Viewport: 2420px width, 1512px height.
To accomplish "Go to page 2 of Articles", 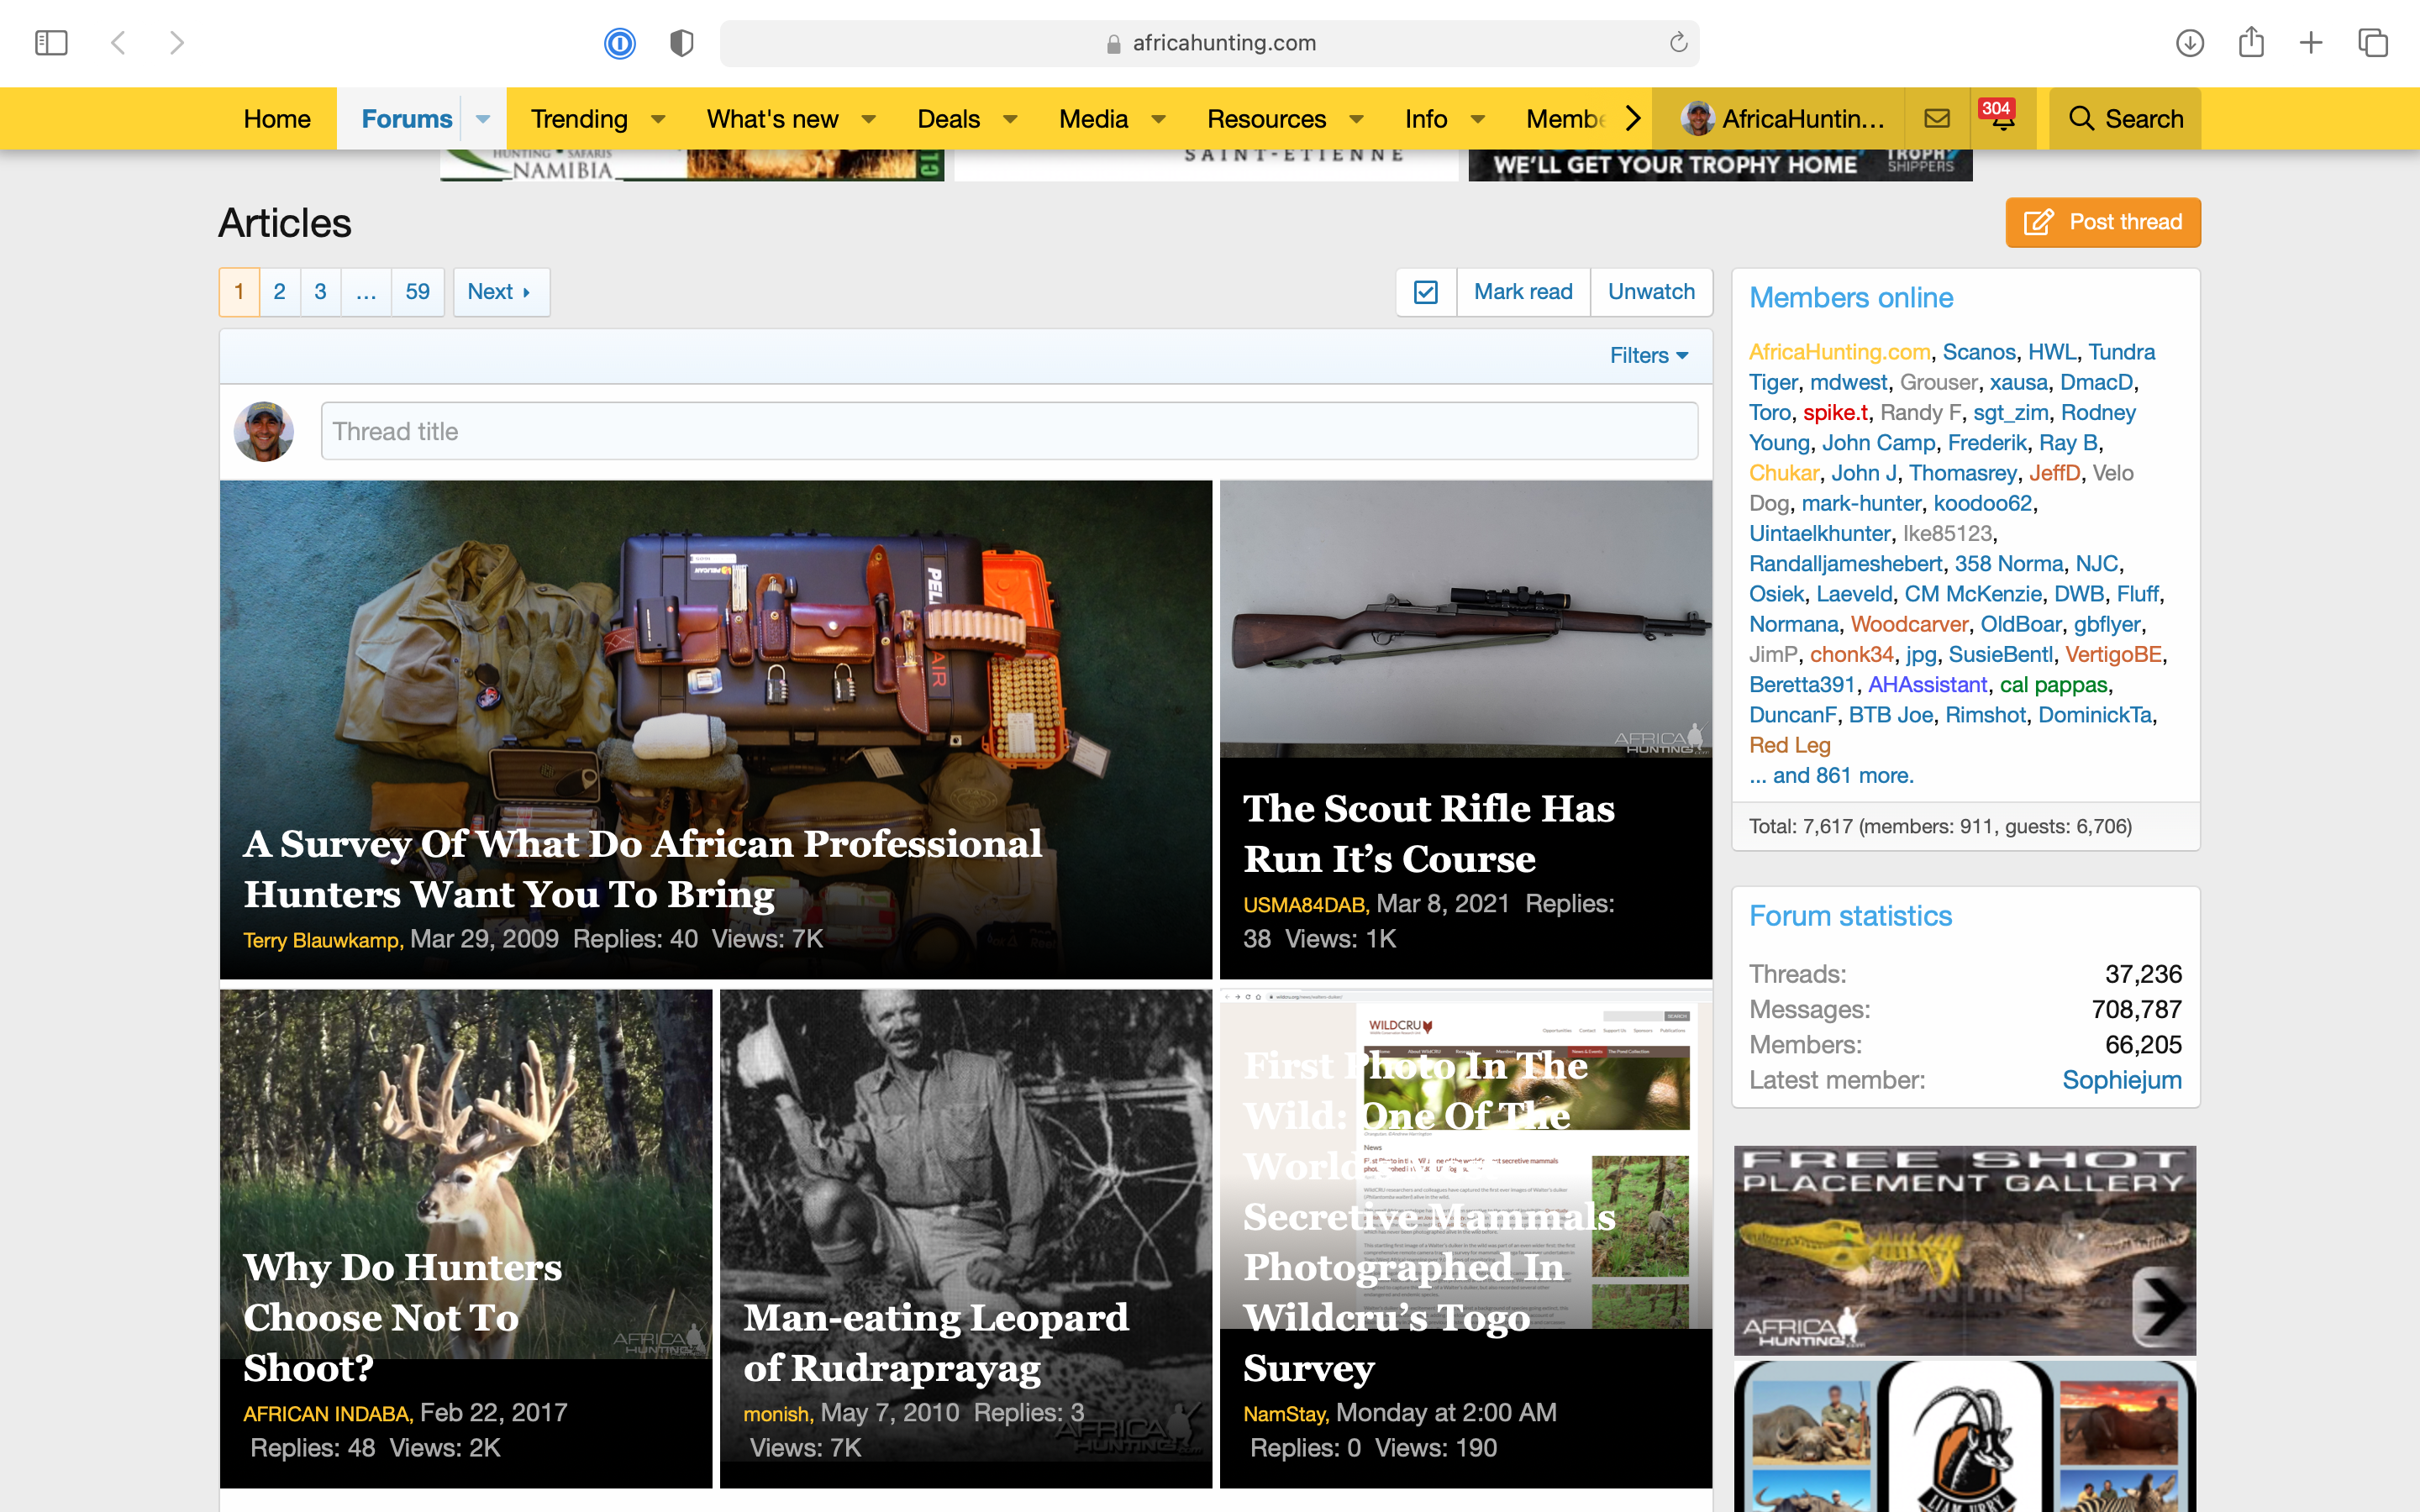I will [280, 292].
